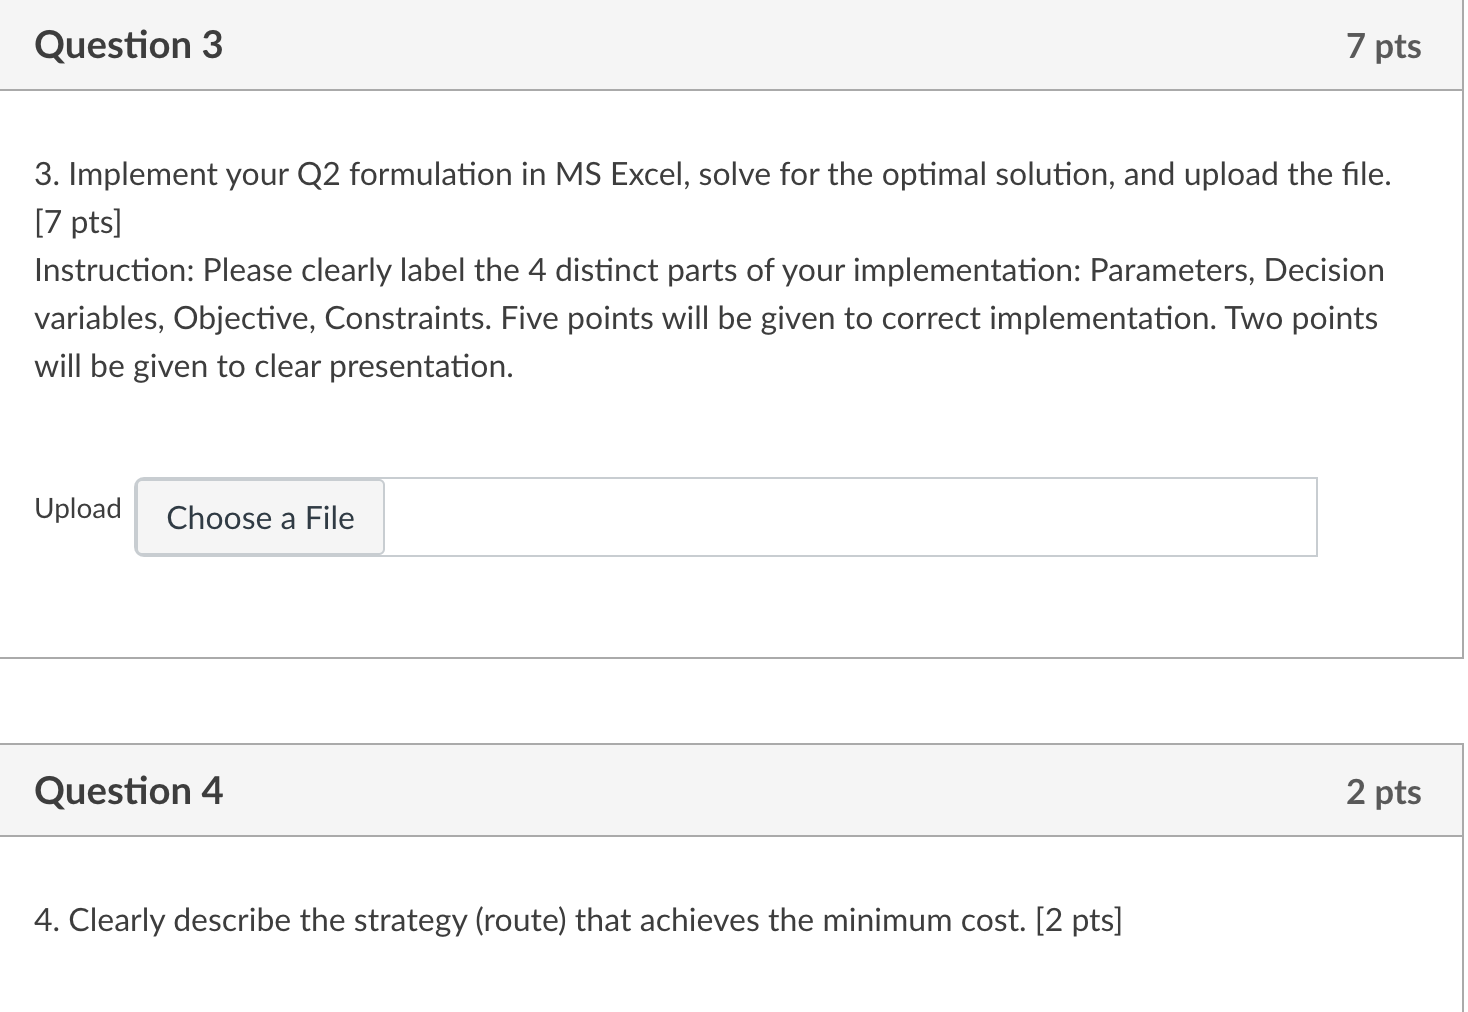Viewport: 1468px width, 1012px height.
Task: Click the bracketed [2 pts] text in Question 4
Action: point(1079,920)
